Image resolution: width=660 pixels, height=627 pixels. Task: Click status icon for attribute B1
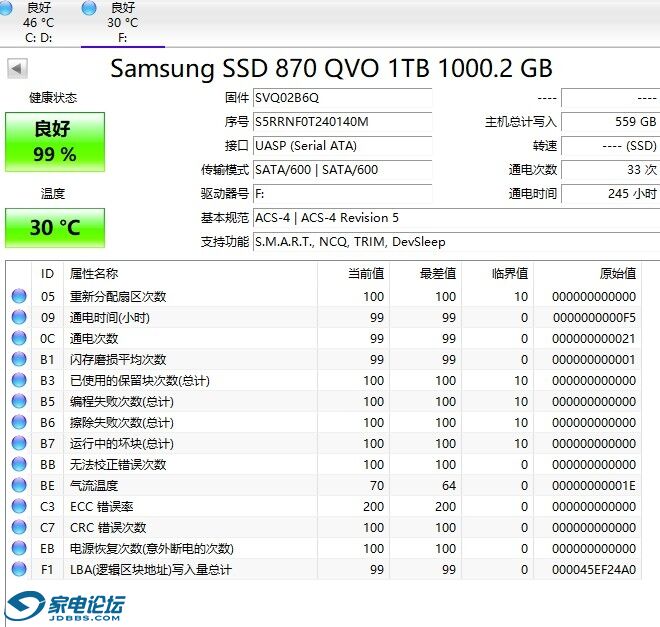pyautogui.click(x=19, y=359)
